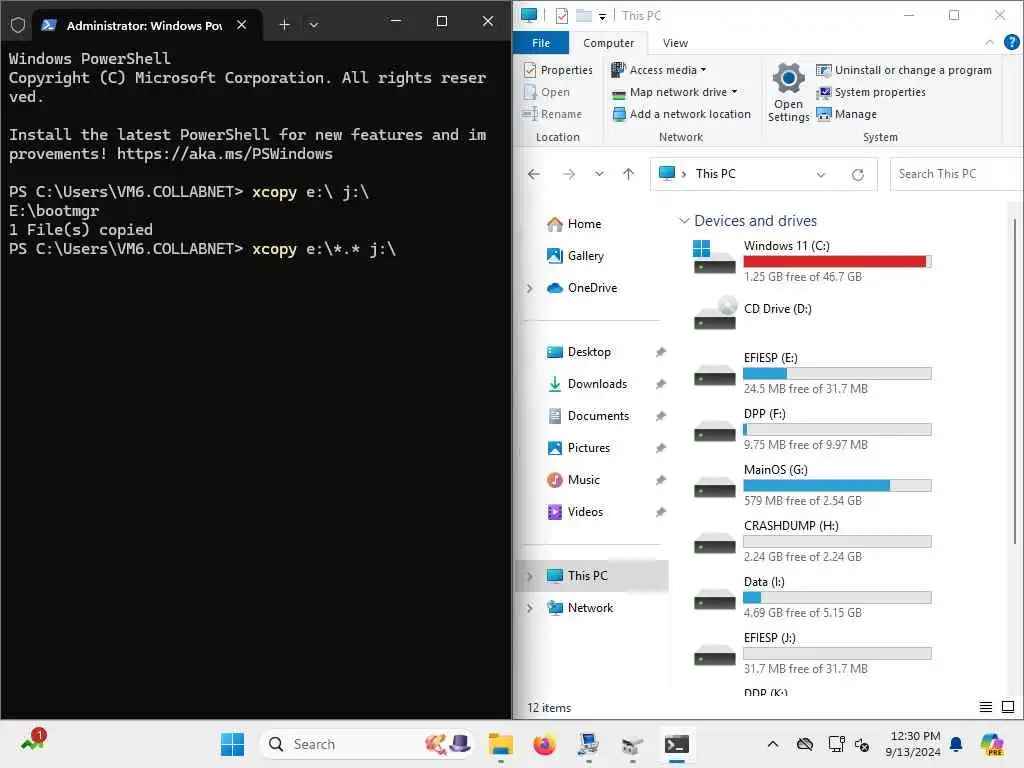This screenshot has height=768, width=1024.
Task: Click quick access Properties checkmark icon
Action: [x=562, y=16]
